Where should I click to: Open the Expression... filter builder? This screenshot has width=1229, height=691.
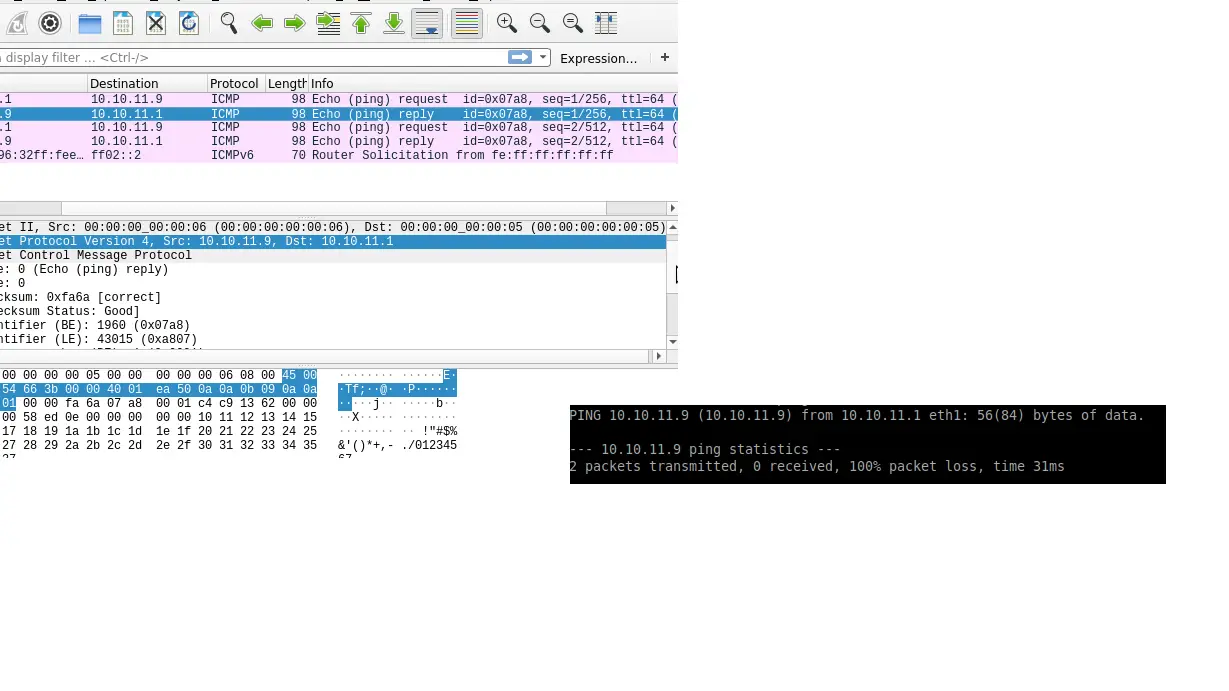[x=598, y=58]
